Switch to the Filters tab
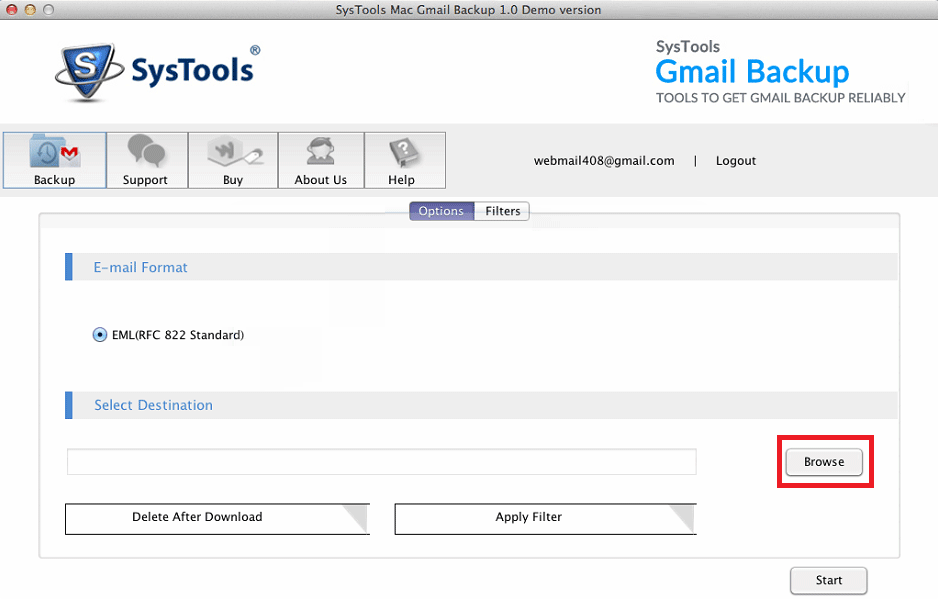 click(x=502, y=211)
